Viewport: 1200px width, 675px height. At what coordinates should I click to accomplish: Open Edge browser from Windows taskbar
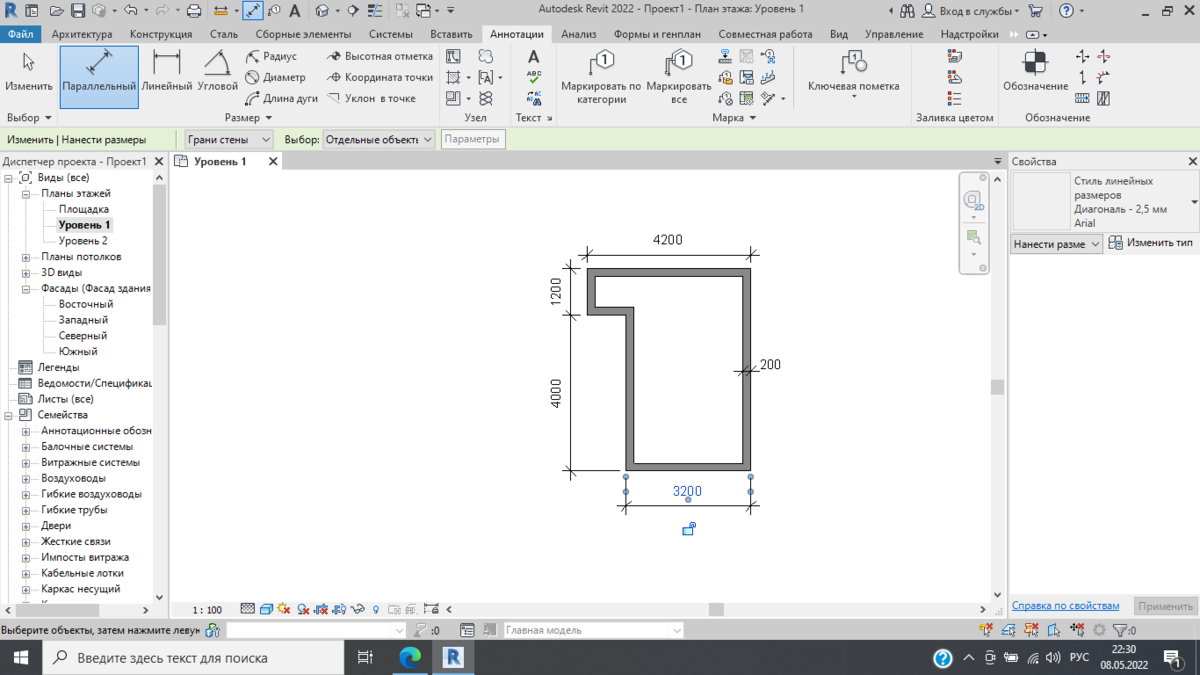click(411, 657)
